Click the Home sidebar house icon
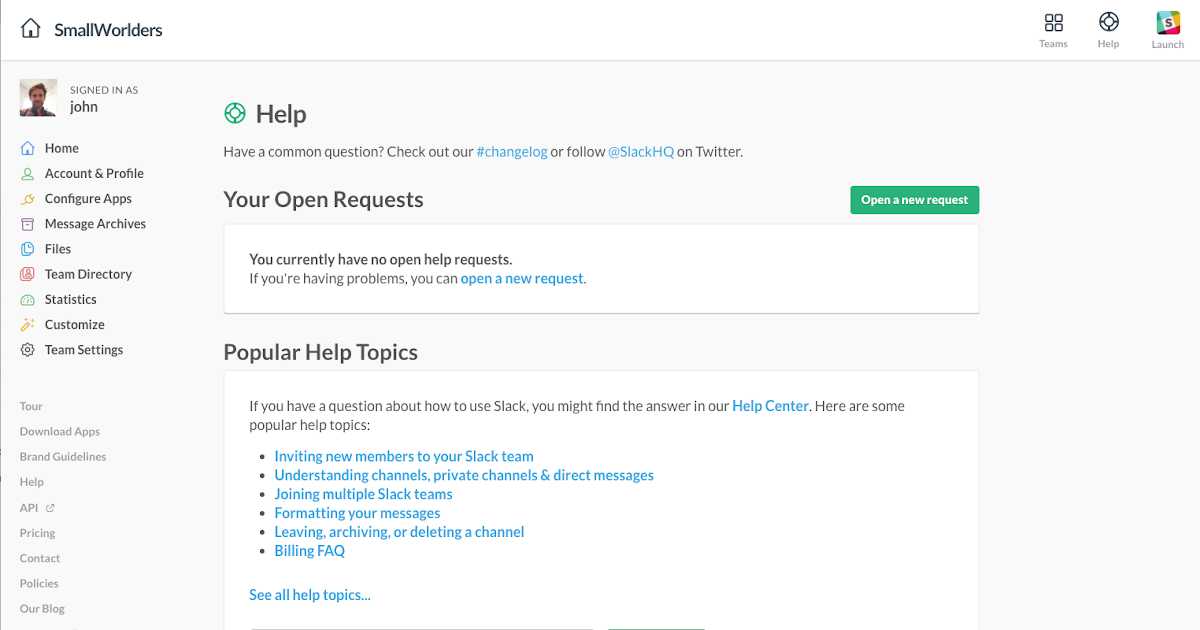Image resolution: width=1200 pixels, height=630 pixels. point(28,148)
